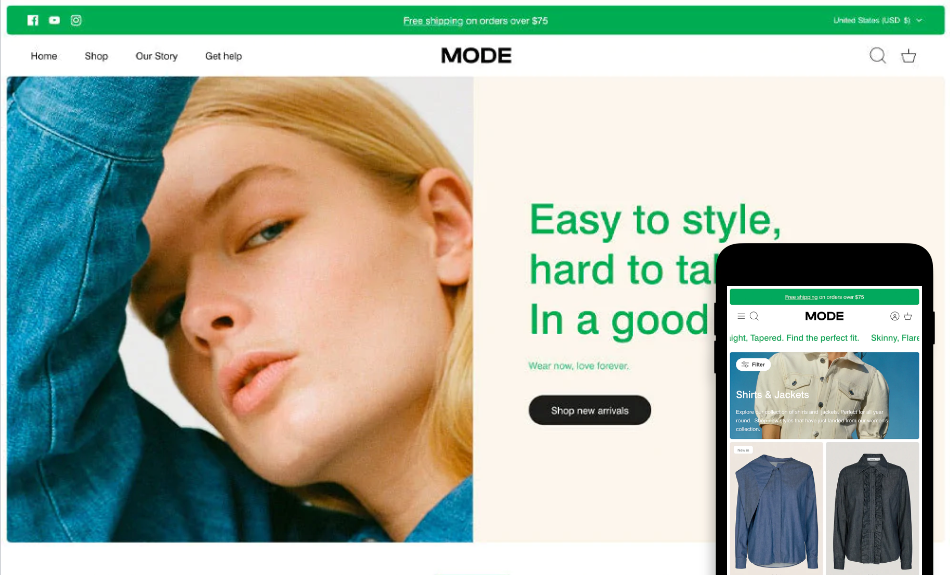
Task: Open the Filter button on phone mockup
Action: [x=753, y=365]
